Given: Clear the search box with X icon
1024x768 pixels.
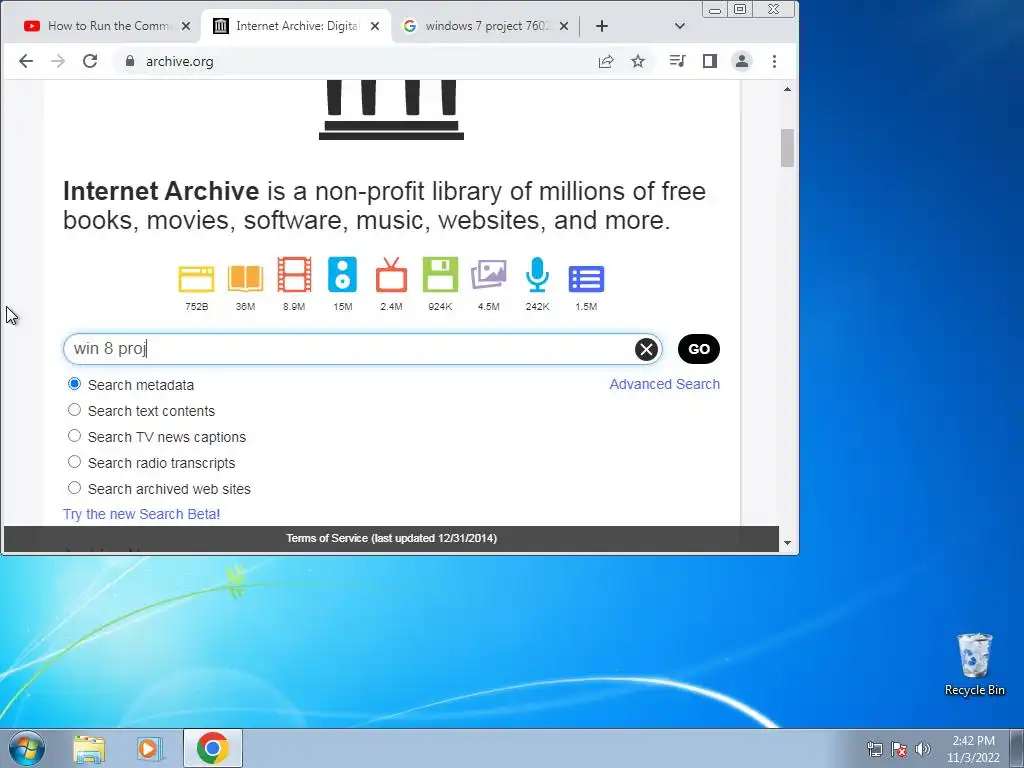Looking at the screenshot, I should pos(646,349).
